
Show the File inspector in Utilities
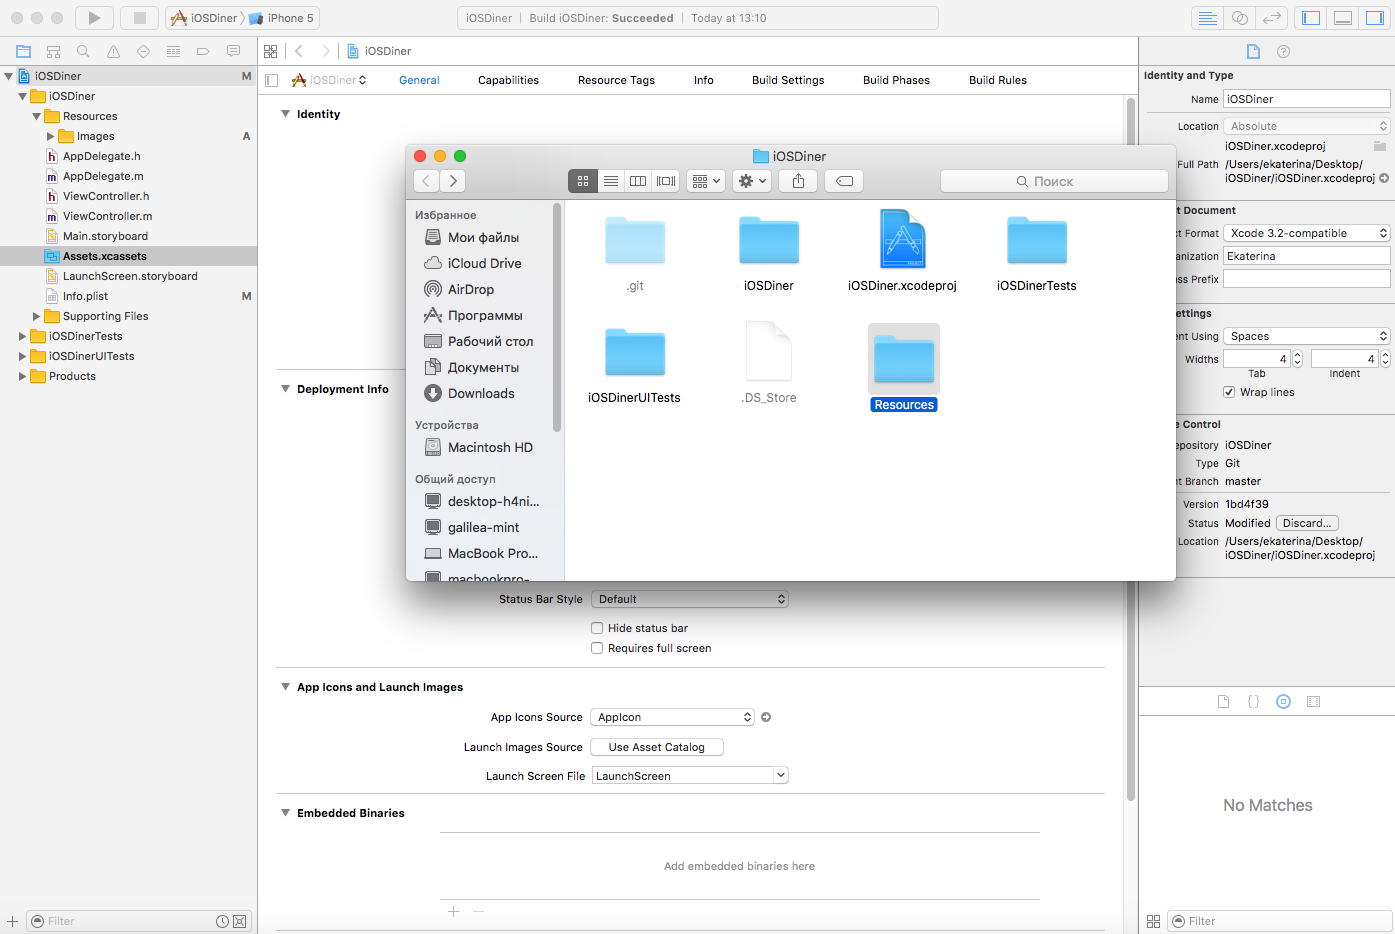click(1253, 51)
